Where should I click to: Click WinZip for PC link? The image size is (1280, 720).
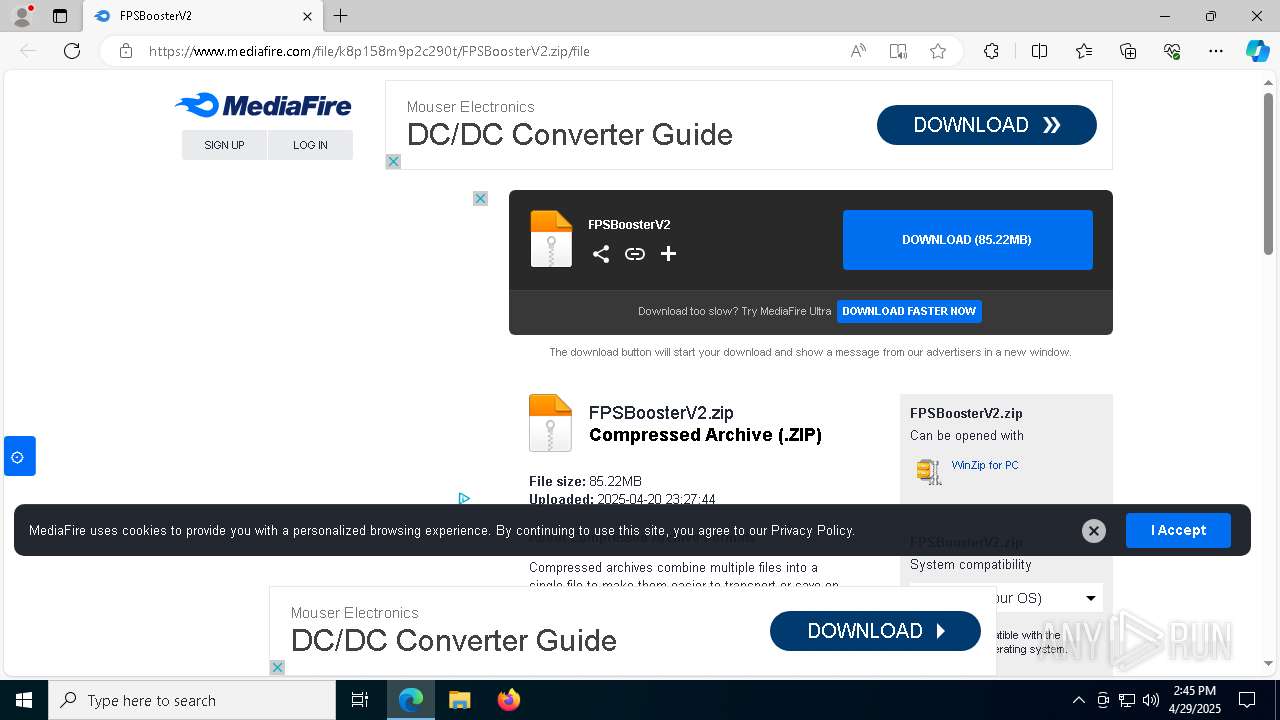[x=985, y=465]
